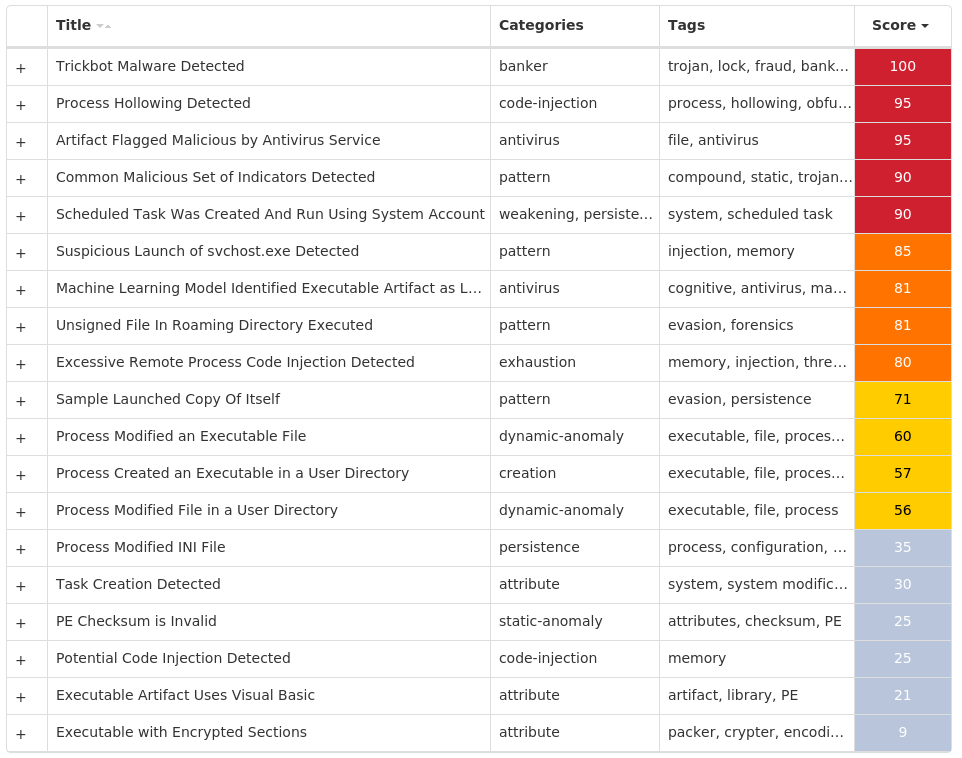Sort table by Score column header
The image size is (962, 758).
click(x=900, y=25)
